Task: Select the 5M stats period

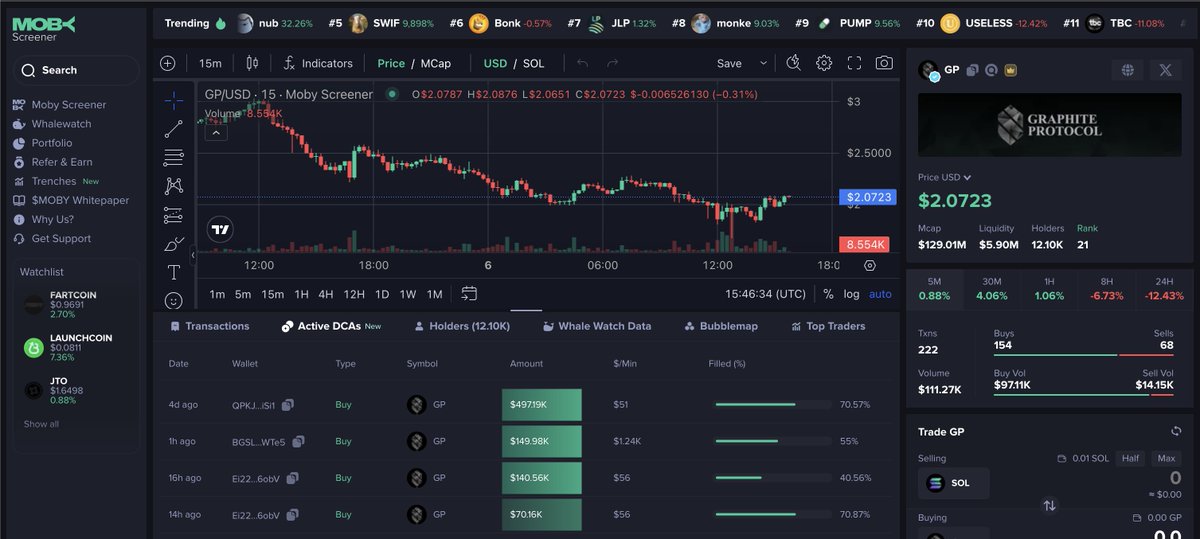Action: [934, 289]
